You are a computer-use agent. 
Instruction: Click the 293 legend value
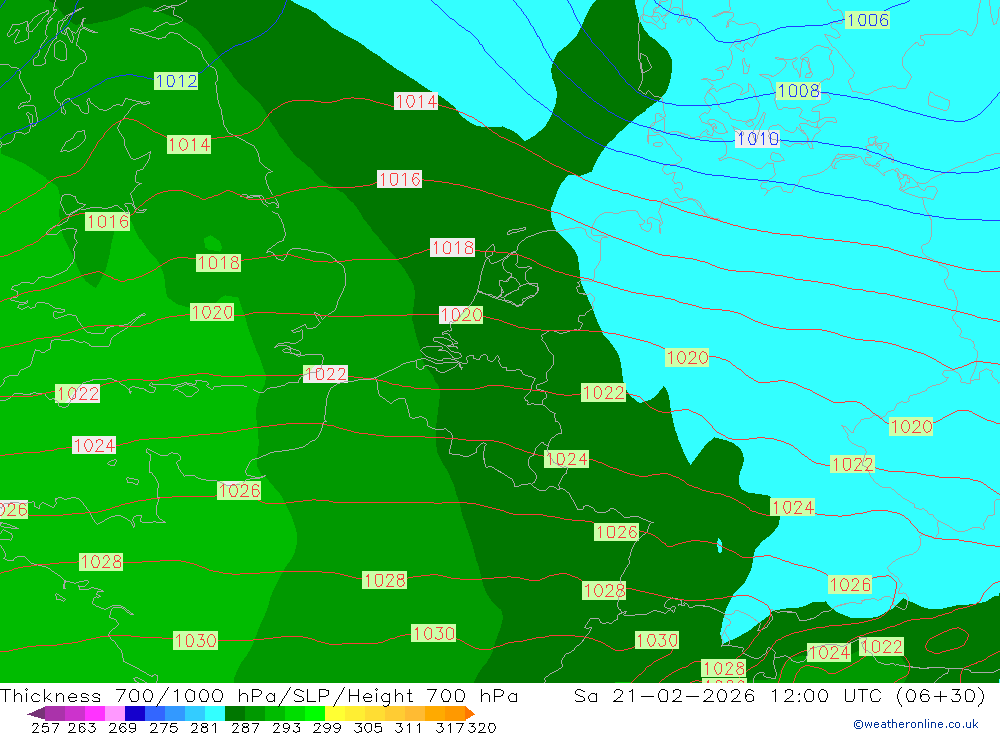[x=286, y=727]
